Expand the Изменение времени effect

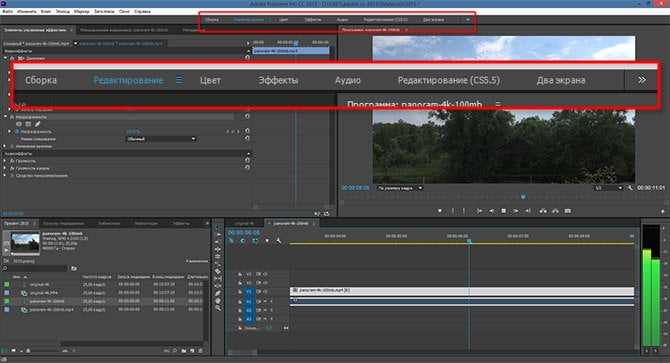point(4,146)
